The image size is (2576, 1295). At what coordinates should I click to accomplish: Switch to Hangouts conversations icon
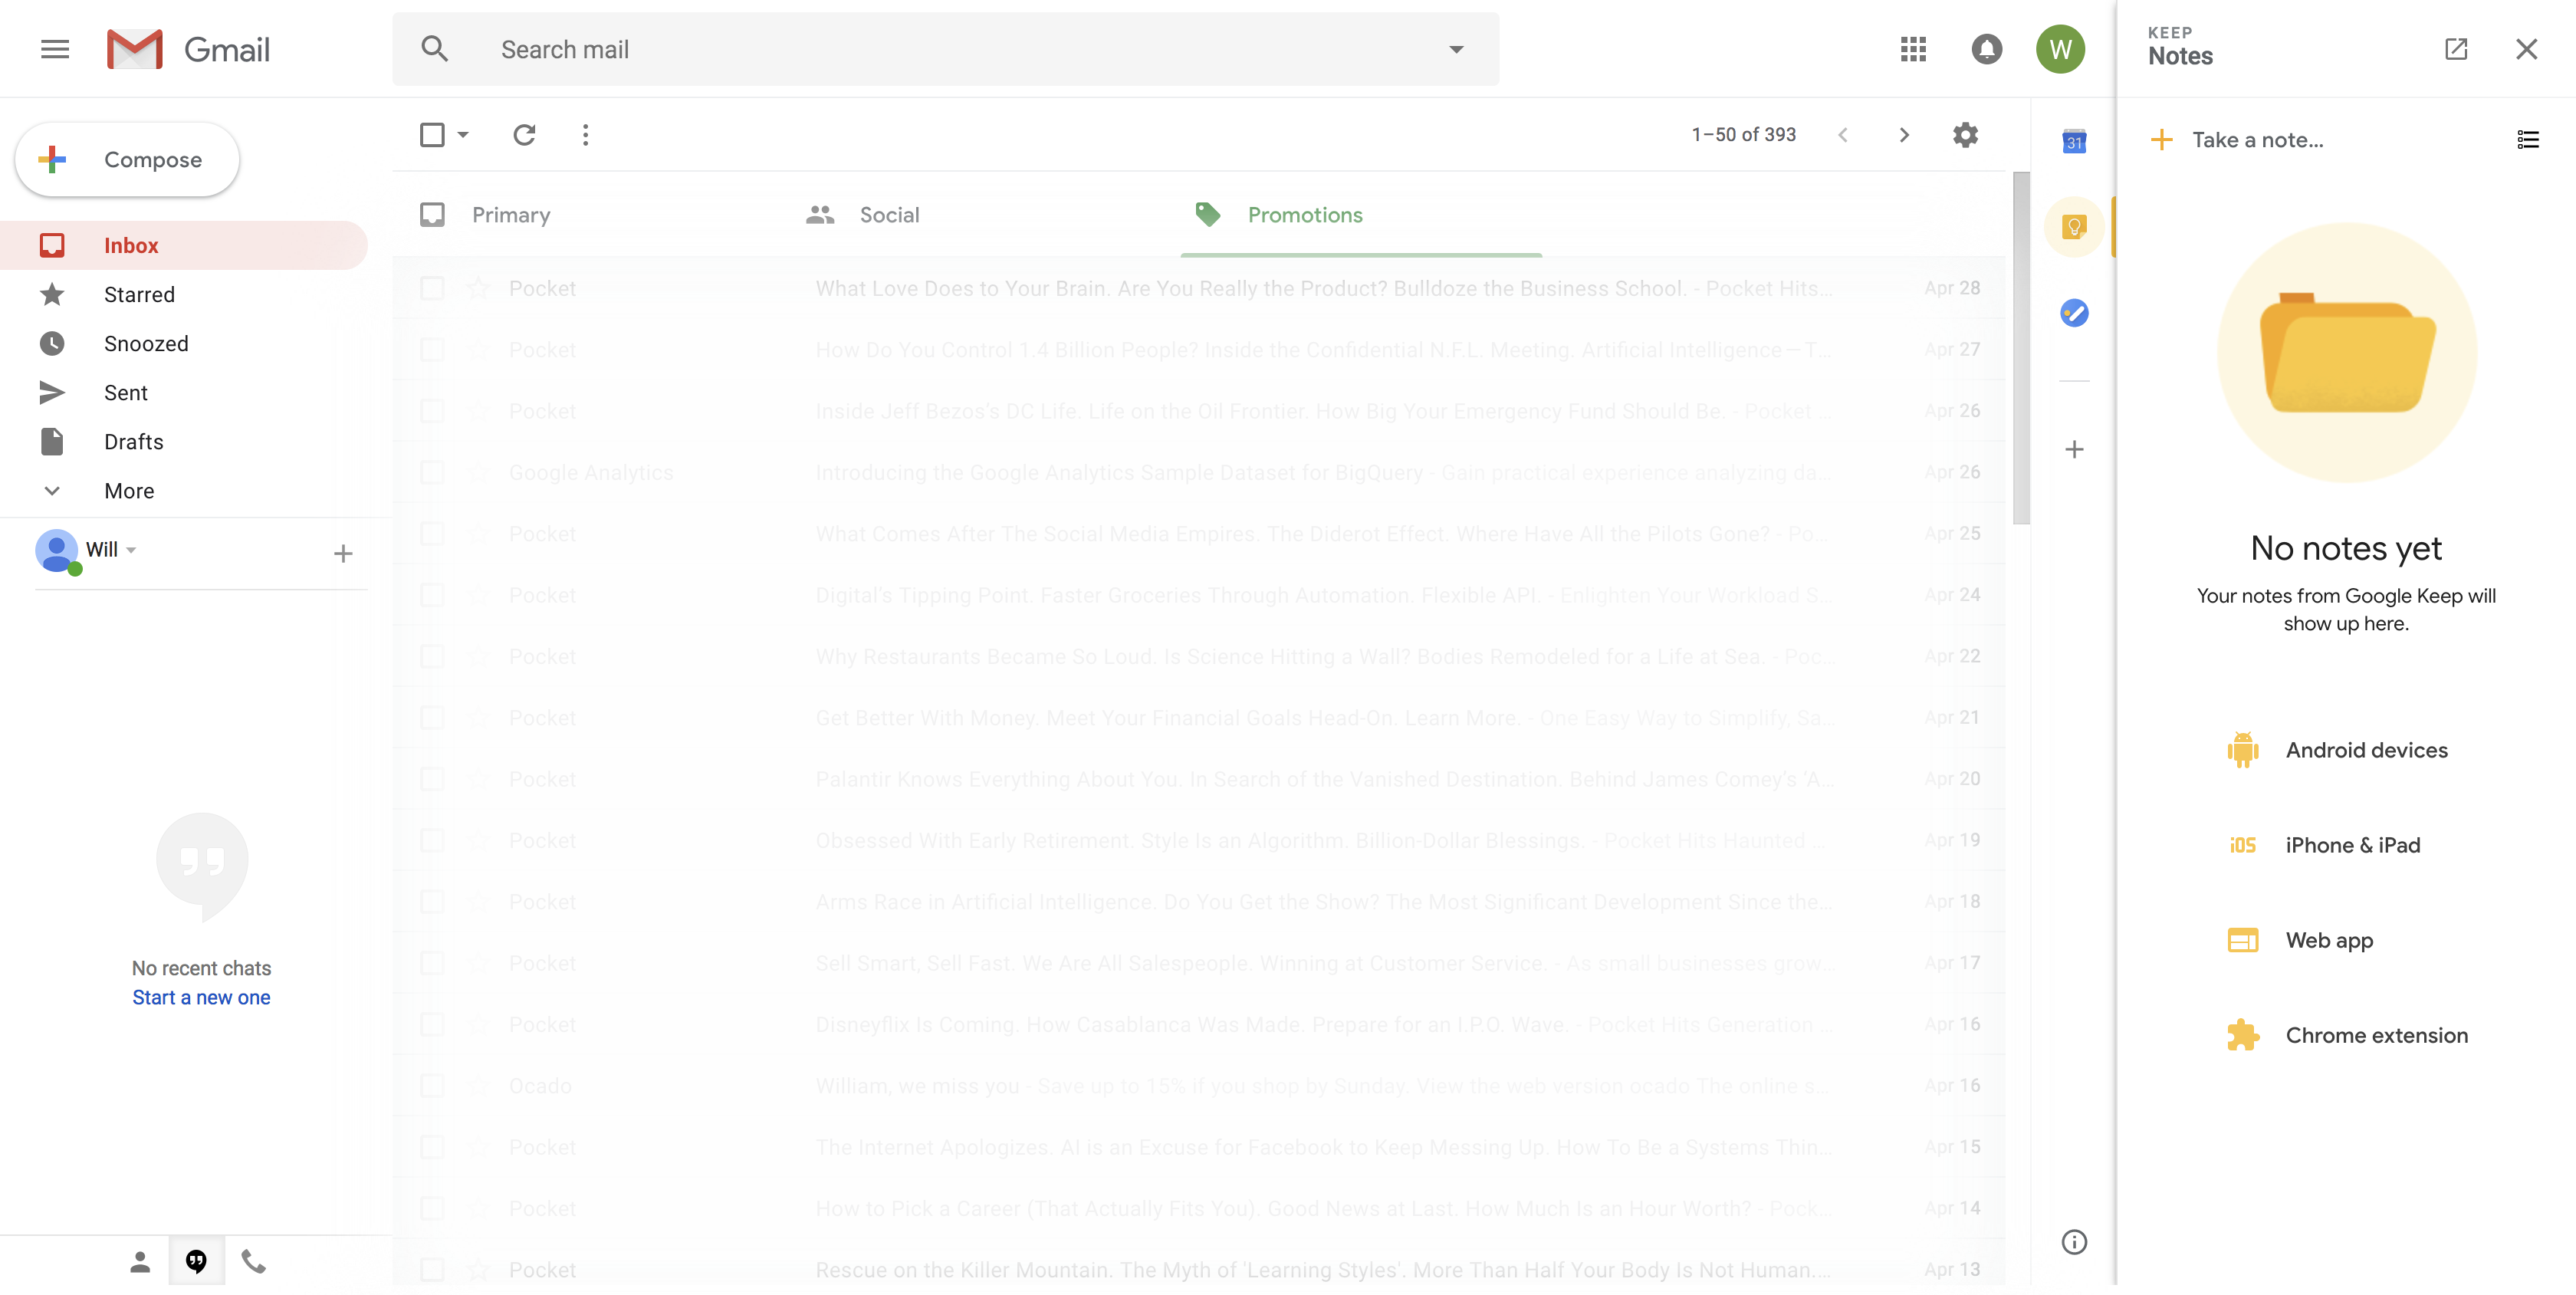pos(196,1261)
